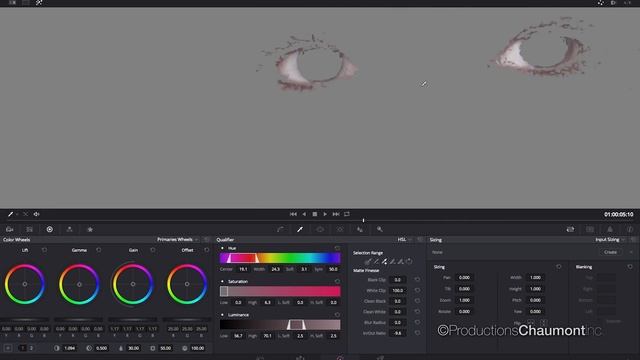The width and height of the screenshot is (640, 360).
Task: Open the Keyframes palette
Action: point(590,229)
